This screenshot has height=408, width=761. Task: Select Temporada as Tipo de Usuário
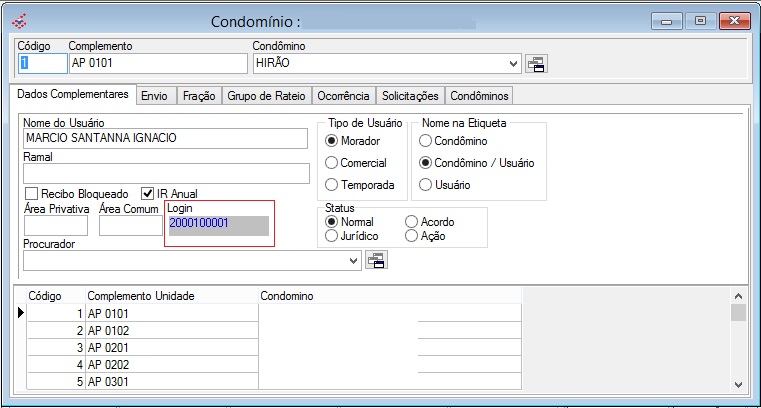(x=333, y=185)
